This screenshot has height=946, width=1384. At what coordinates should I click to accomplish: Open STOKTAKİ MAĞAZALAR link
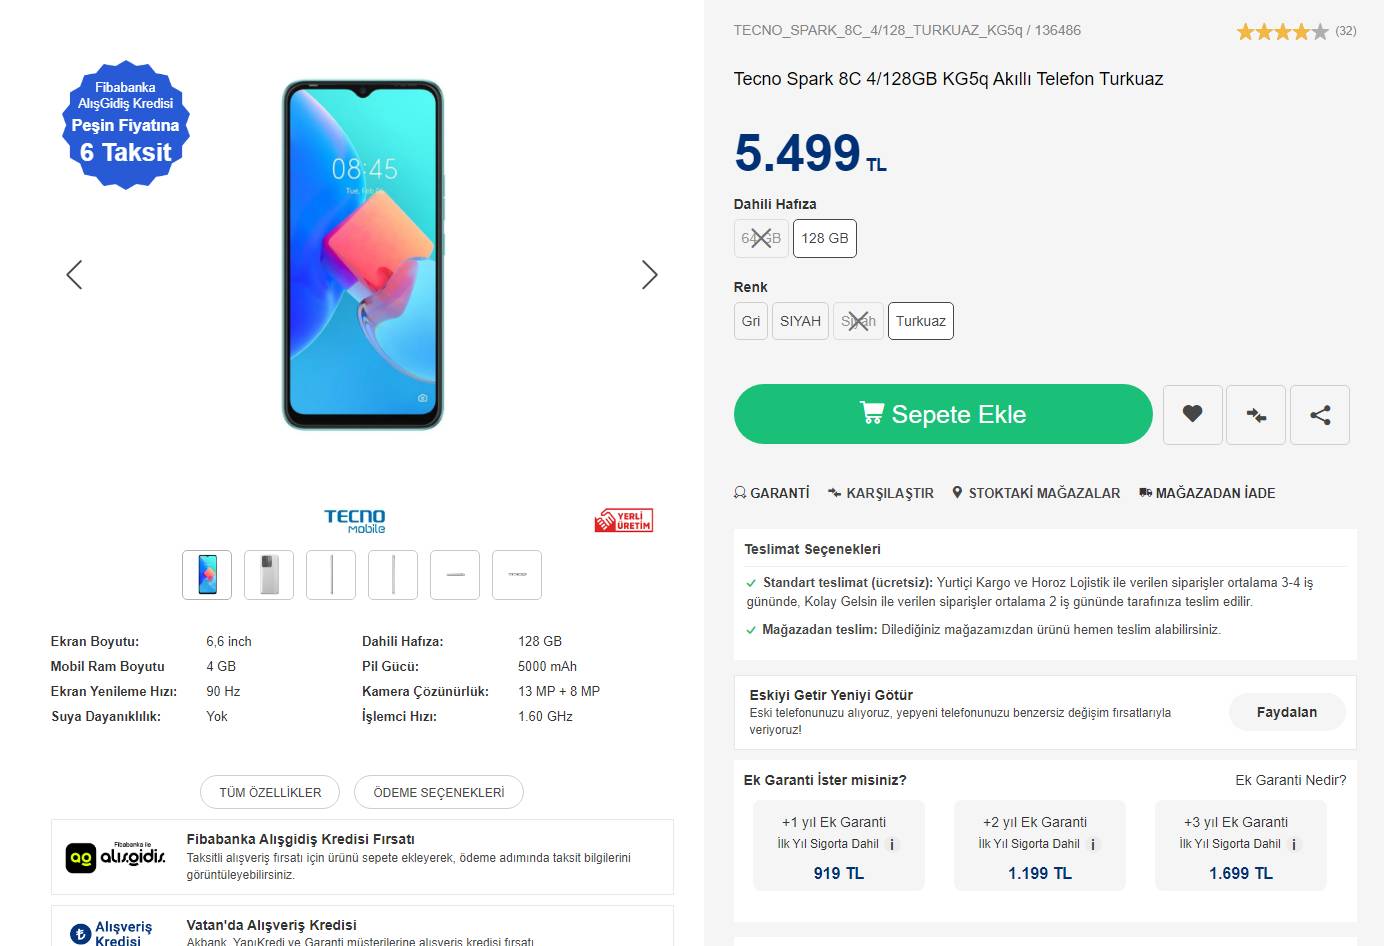click(x=1036, y=493)
